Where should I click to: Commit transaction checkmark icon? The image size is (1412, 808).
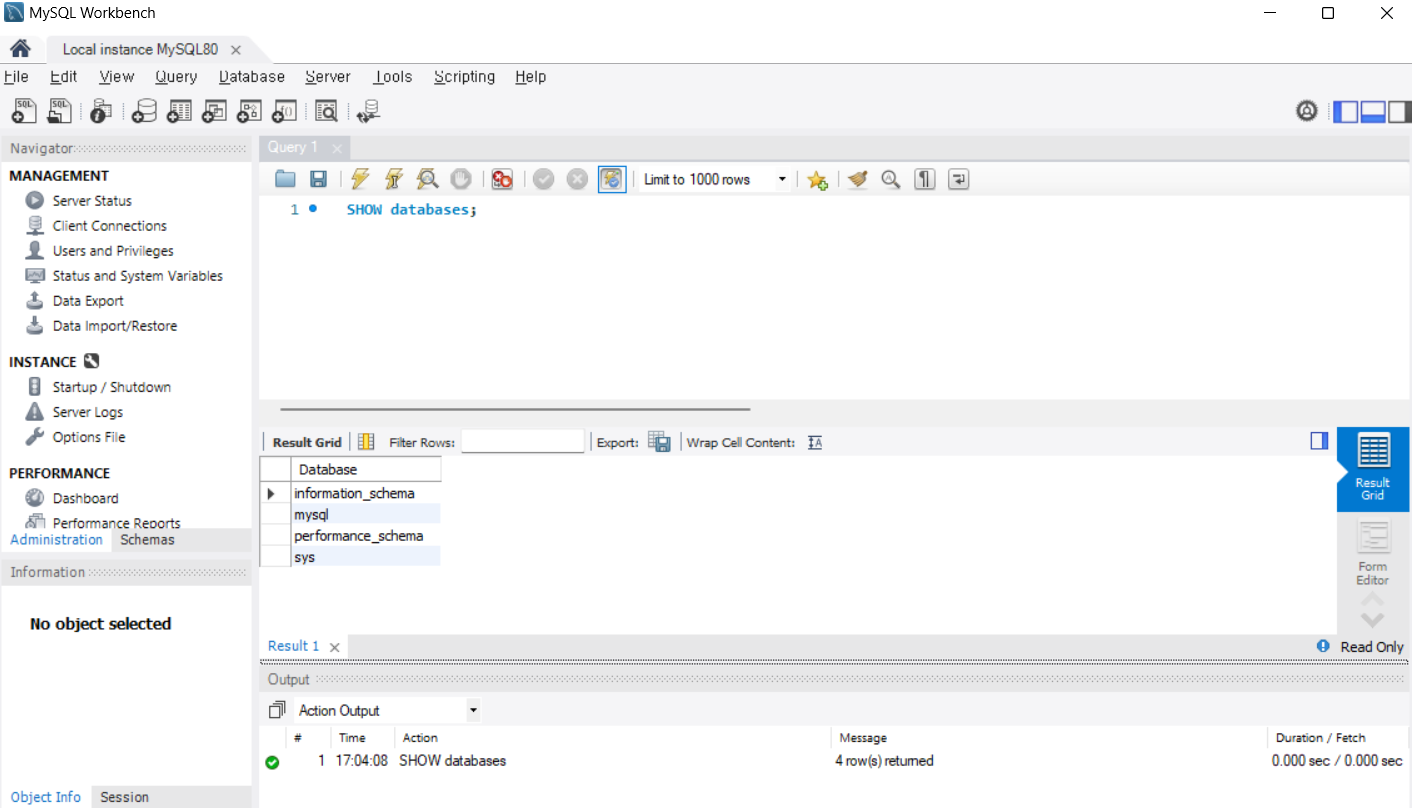(x=544, y=179)
